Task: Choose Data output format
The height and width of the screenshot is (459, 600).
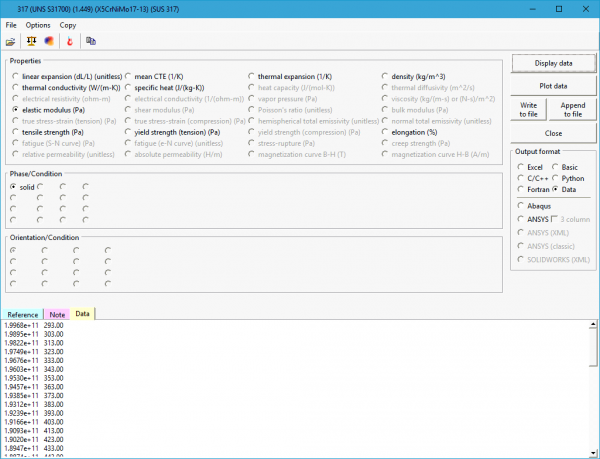Action: pos(564,189)
